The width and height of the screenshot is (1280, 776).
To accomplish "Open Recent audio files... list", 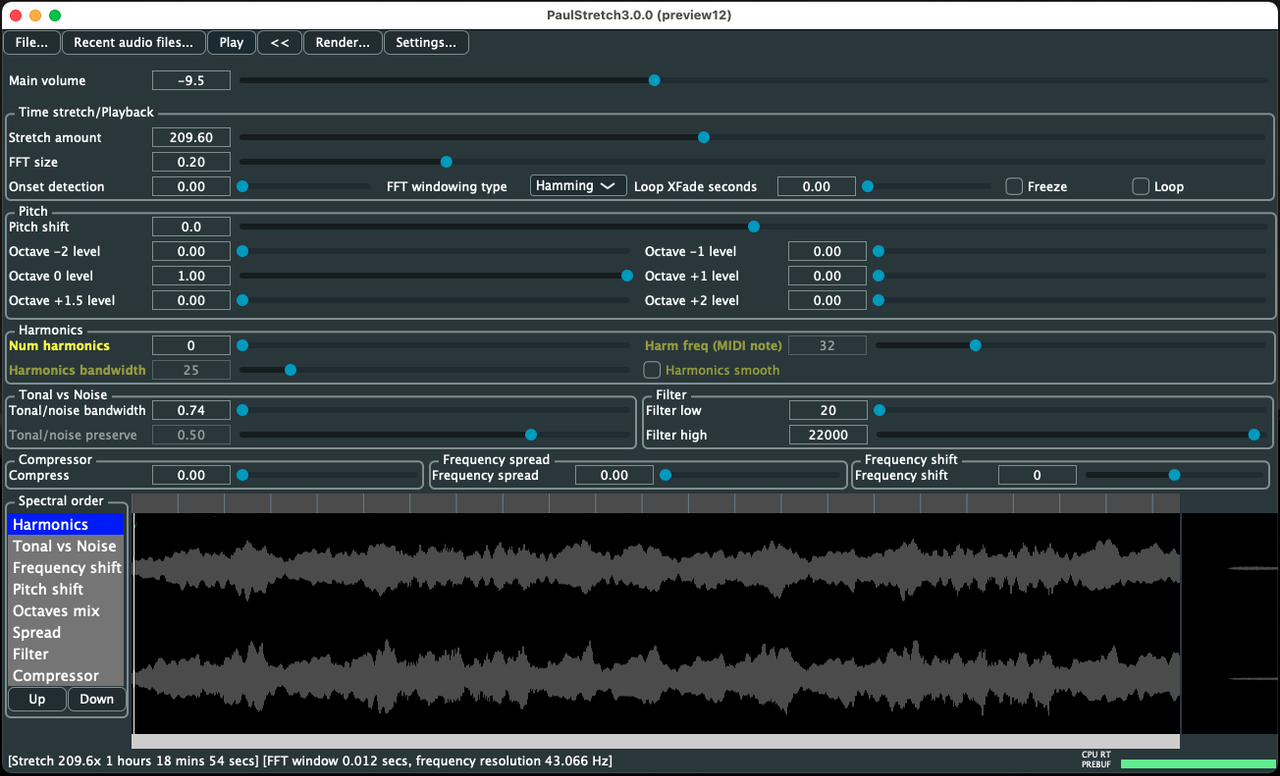I will (134, 42).
